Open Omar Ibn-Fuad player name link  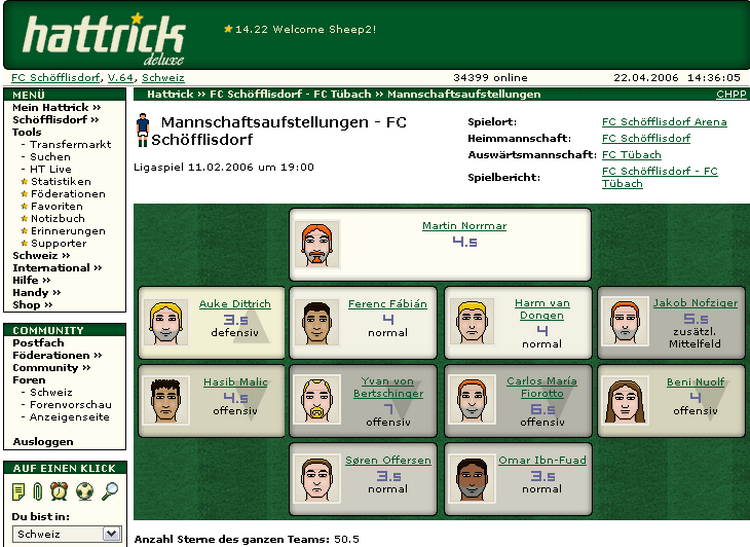coord(542,460)
